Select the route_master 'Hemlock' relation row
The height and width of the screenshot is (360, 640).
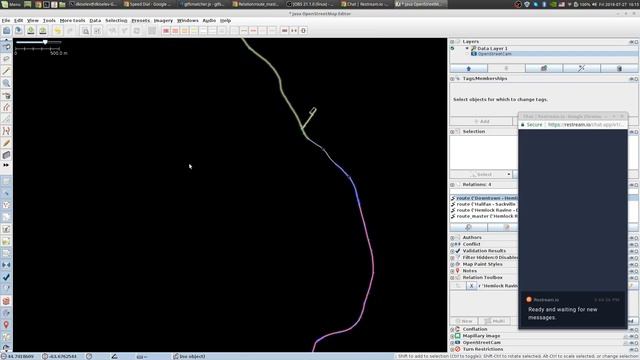click(484, 216)
